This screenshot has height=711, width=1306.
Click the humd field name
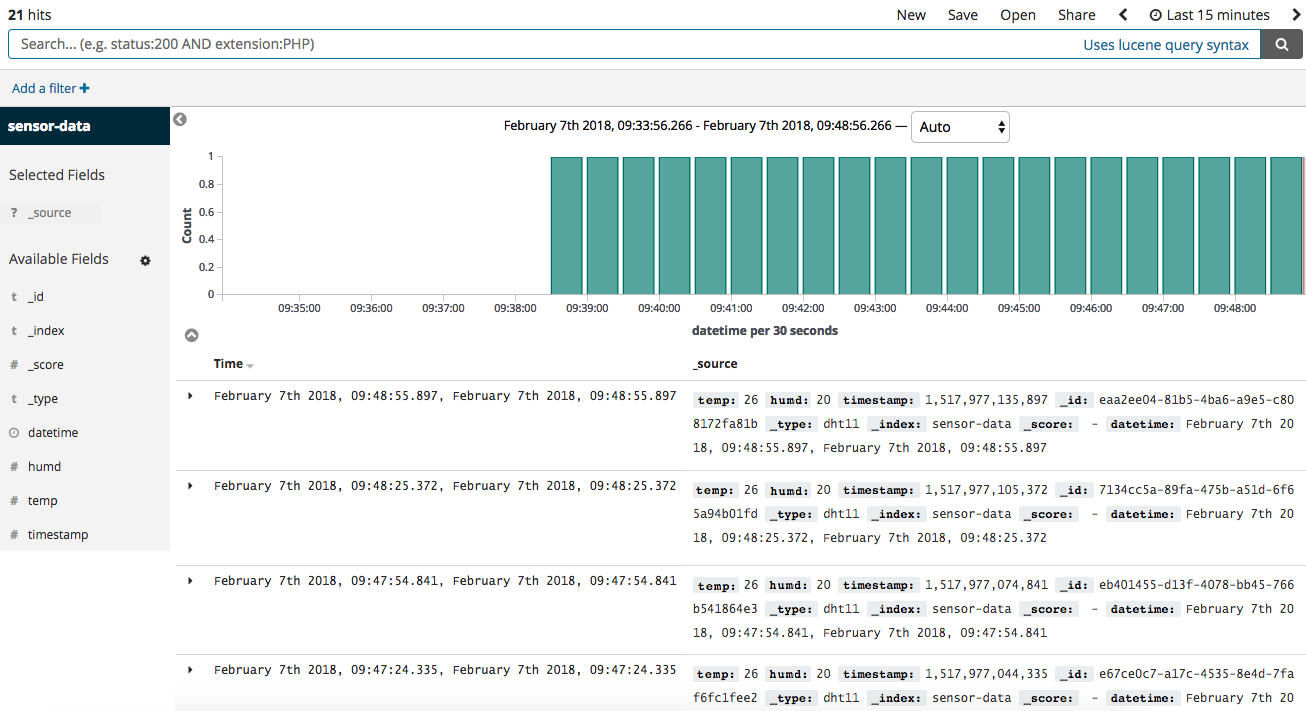tap(44, 467)
